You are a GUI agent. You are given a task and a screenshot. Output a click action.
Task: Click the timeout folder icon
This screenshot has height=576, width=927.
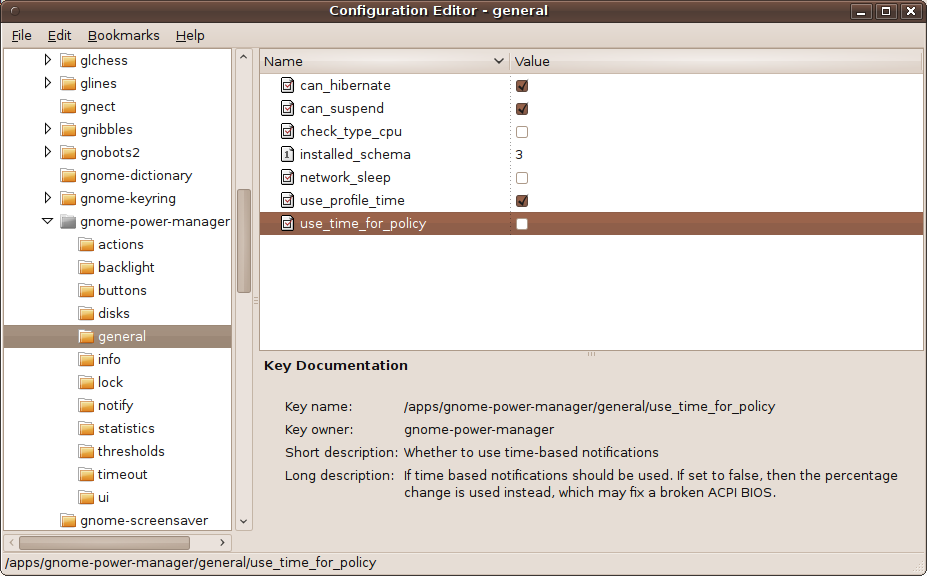coord(86,475)
